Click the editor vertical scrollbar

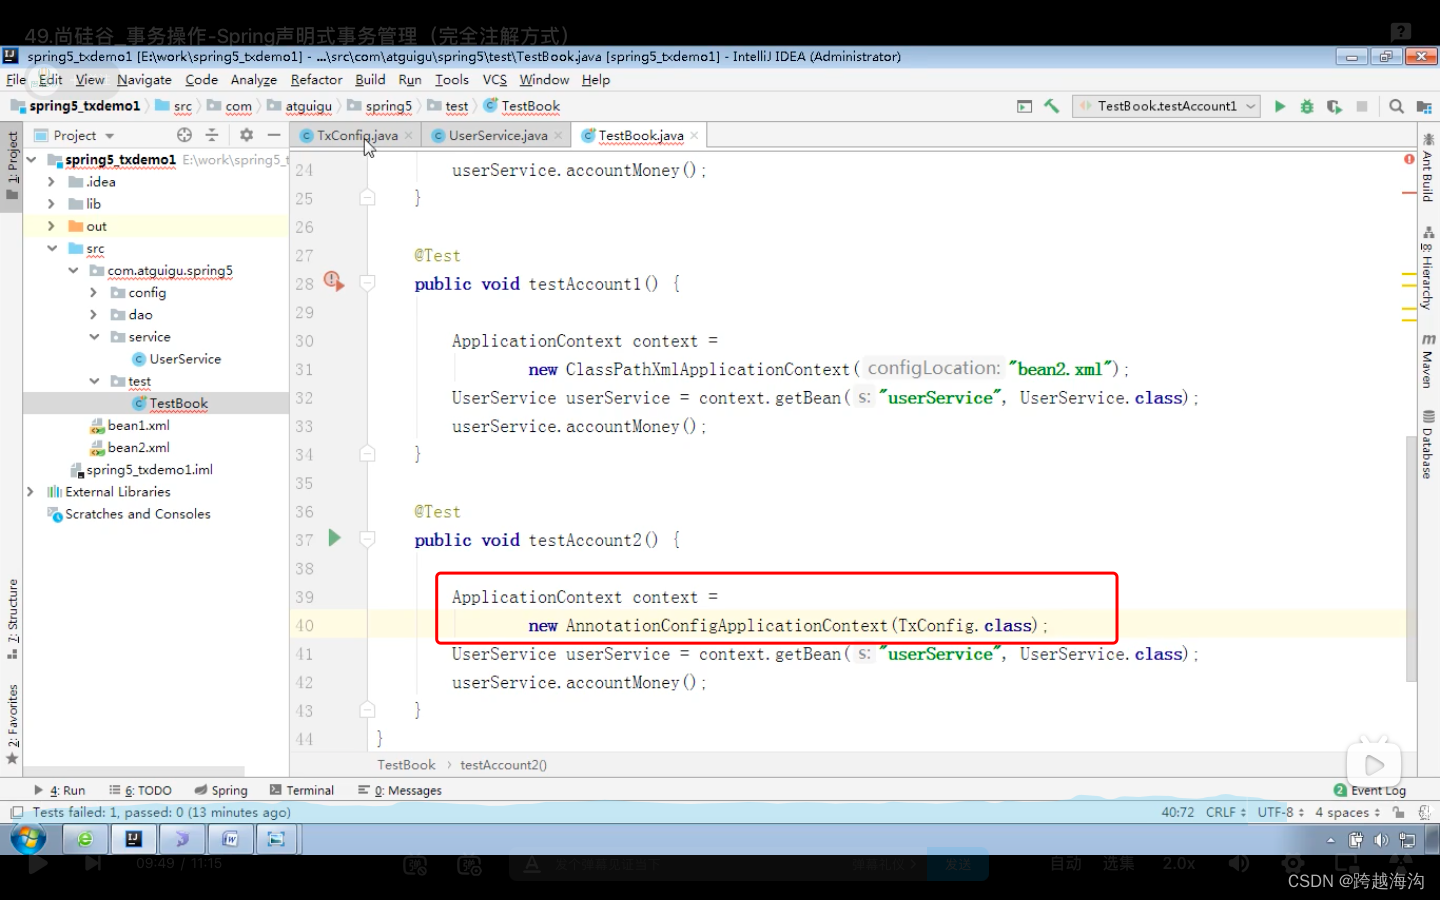(1412, 560)
